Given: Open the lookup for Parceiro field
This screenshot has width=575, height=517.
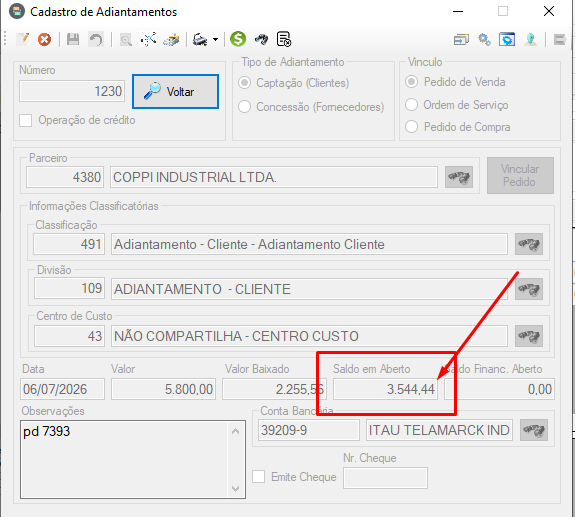Looking at the screenshot, I should click(x=459, y=177).
